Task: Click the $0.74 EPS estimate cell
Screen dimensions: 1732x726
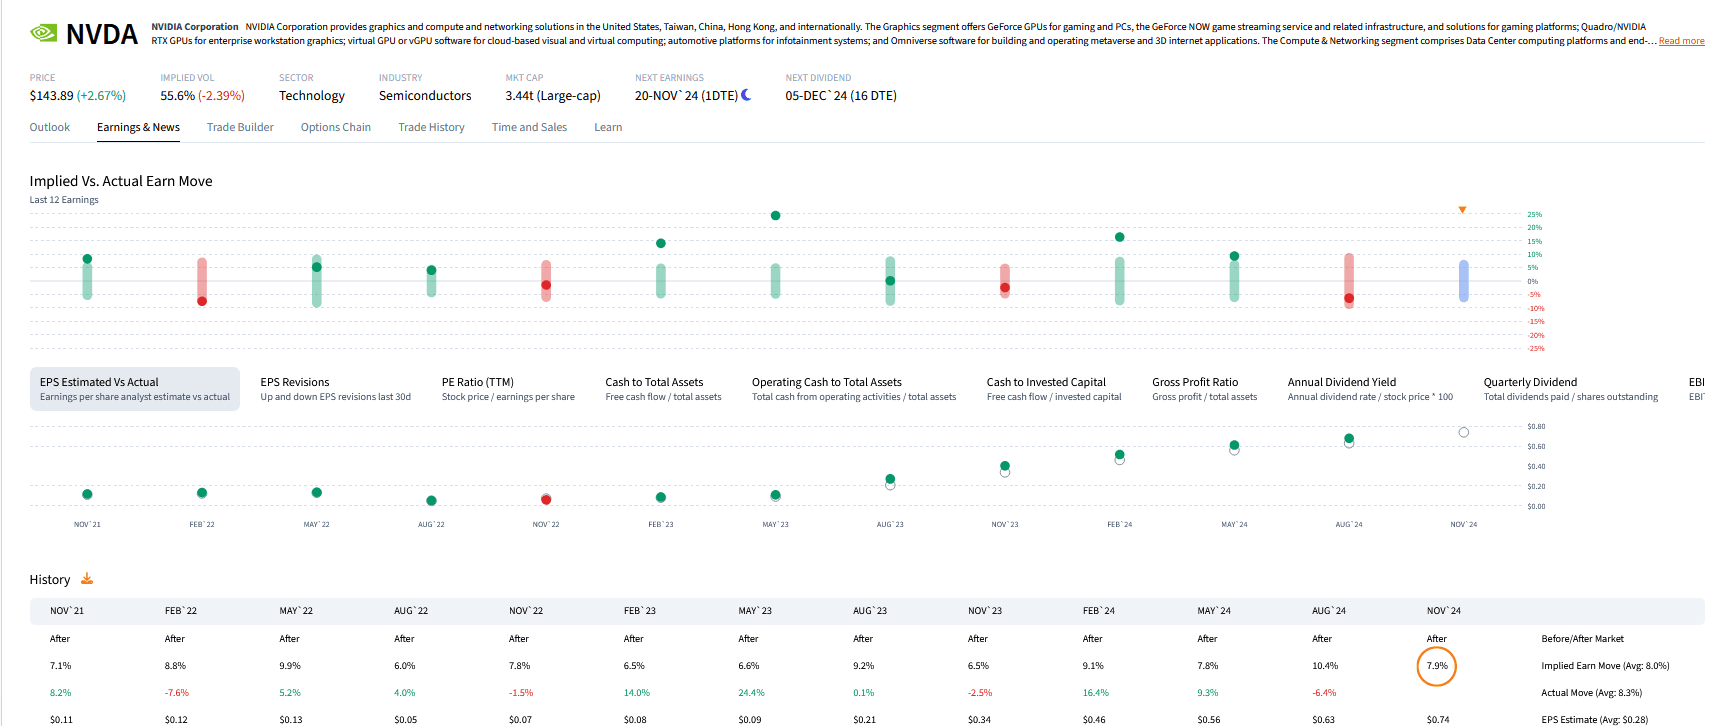Action: [x=1438, y=719]
